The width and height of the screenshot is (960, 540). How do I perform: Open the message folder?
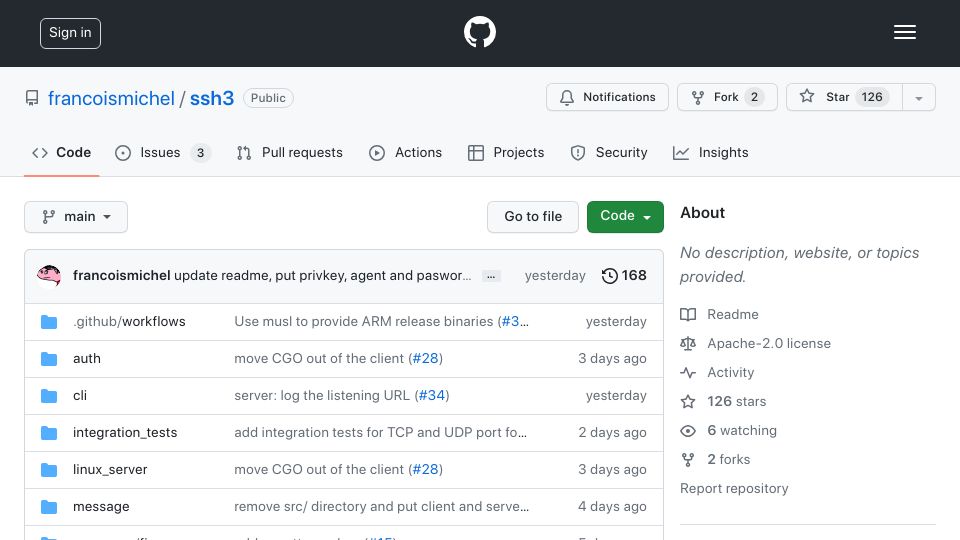[x=101, y=506]
